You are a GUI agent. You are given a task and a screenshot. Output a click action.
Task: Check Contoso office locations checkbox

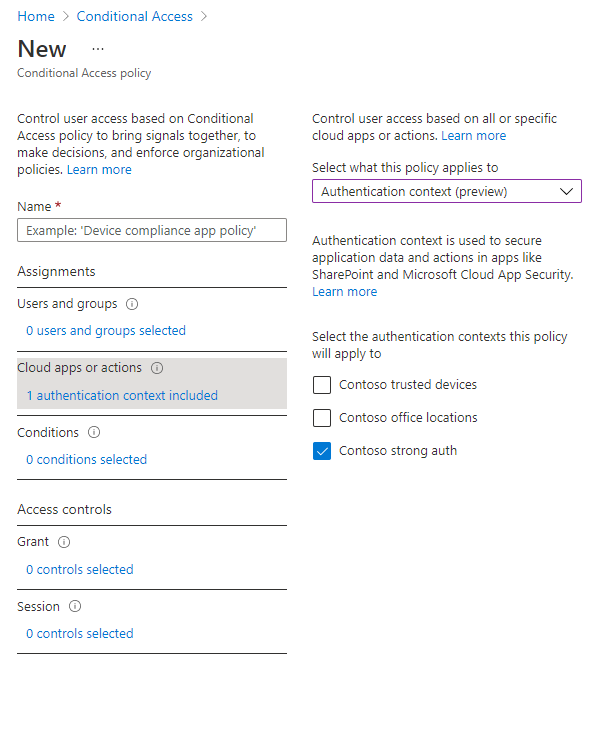coord(322,418)
